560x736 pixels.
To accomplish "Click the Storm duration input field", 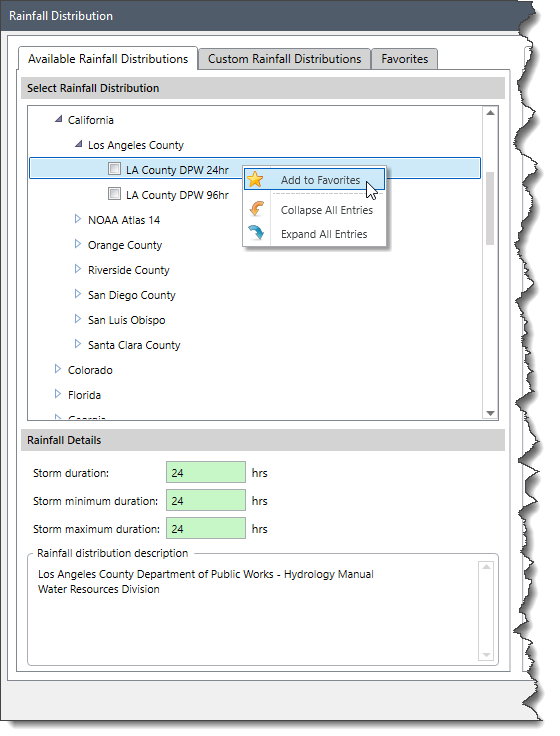I will pyautogui.click(x=206, y=472).
